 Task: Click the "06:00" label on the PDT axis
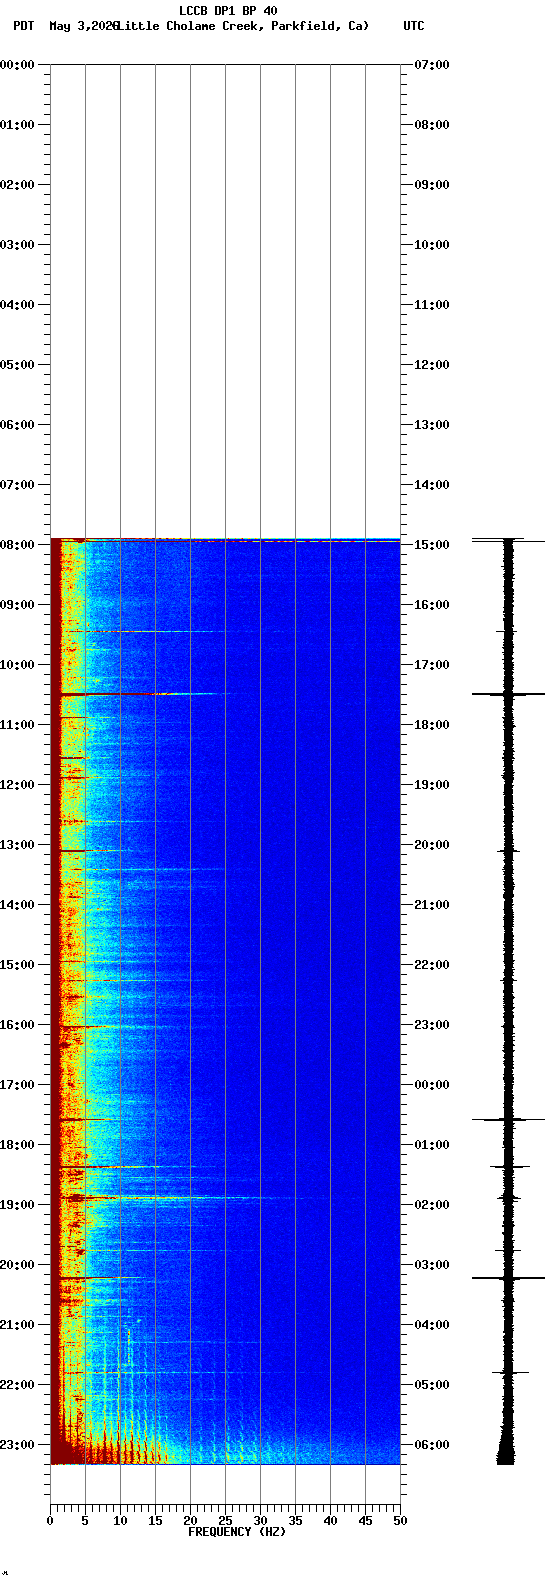click(x=17, y=425)
